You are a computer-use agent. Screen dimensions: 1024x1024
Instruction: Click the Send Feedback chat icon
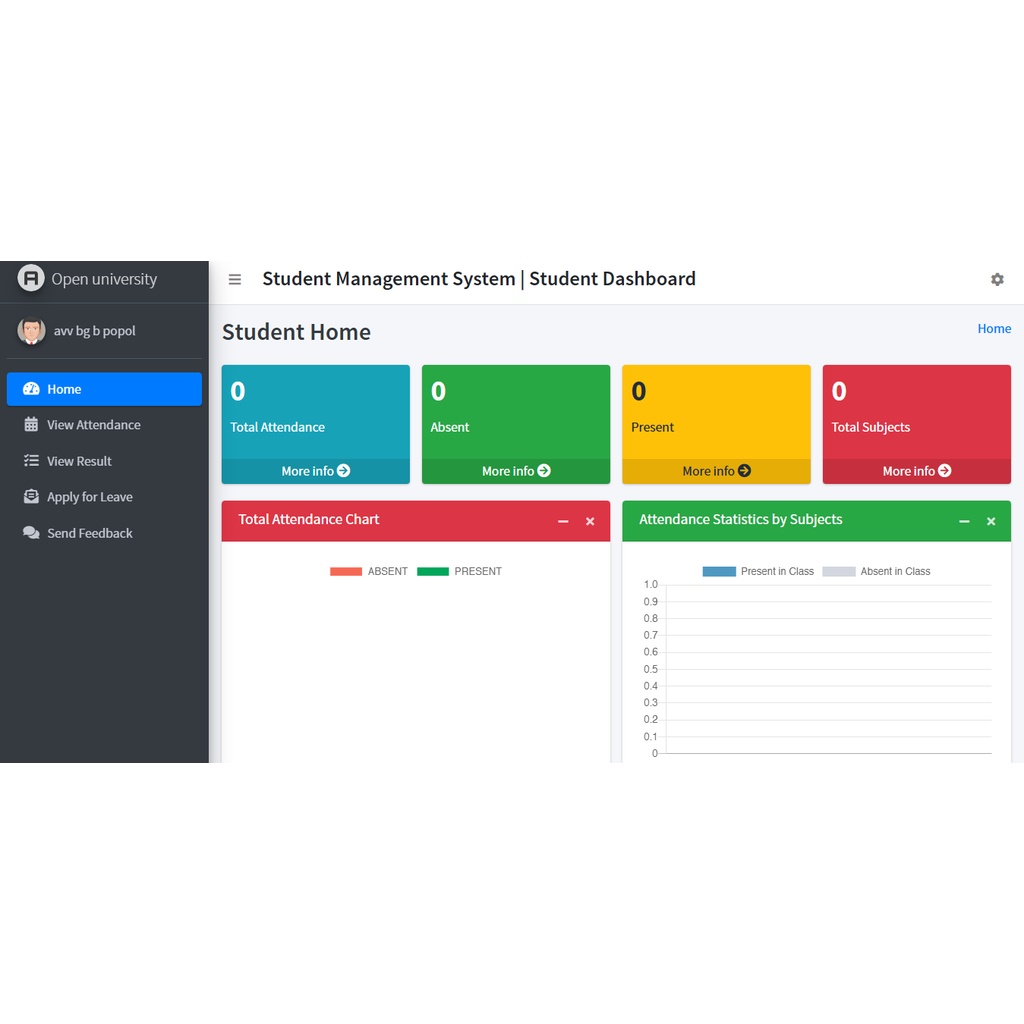[x=31, y=533]
